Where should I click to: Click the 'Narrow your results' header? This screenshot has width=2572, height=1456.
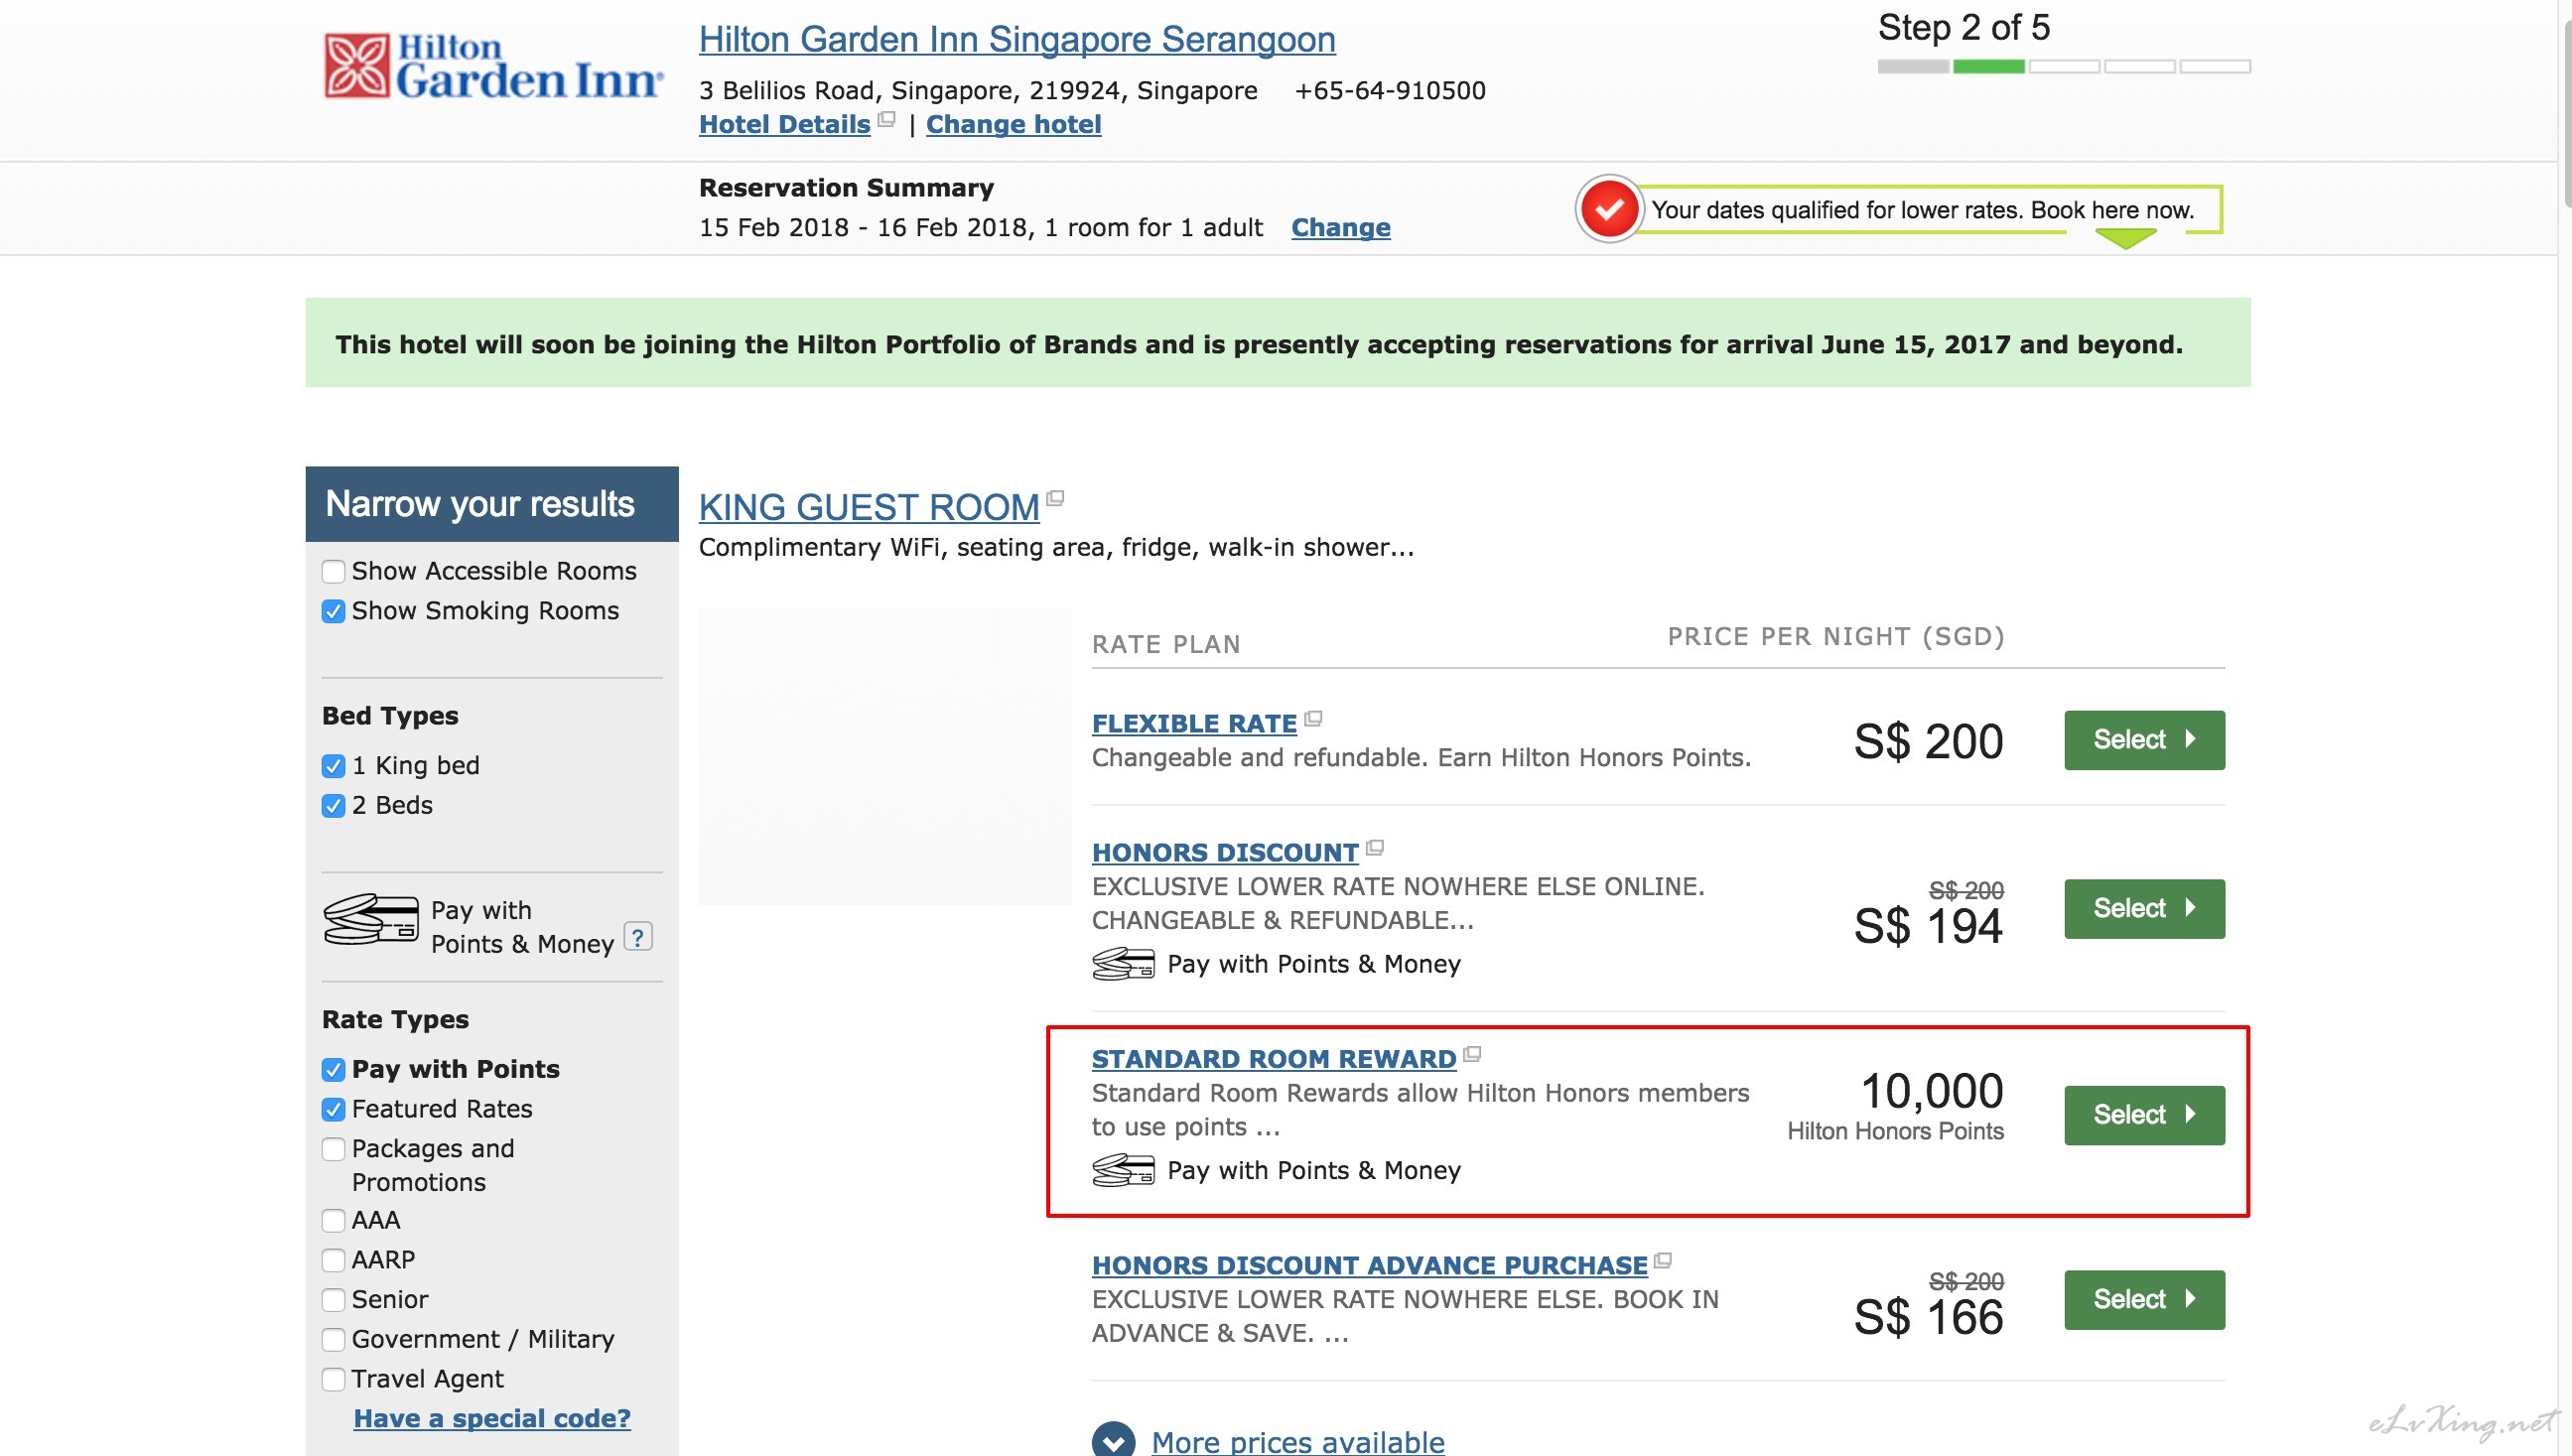point(491,504)
